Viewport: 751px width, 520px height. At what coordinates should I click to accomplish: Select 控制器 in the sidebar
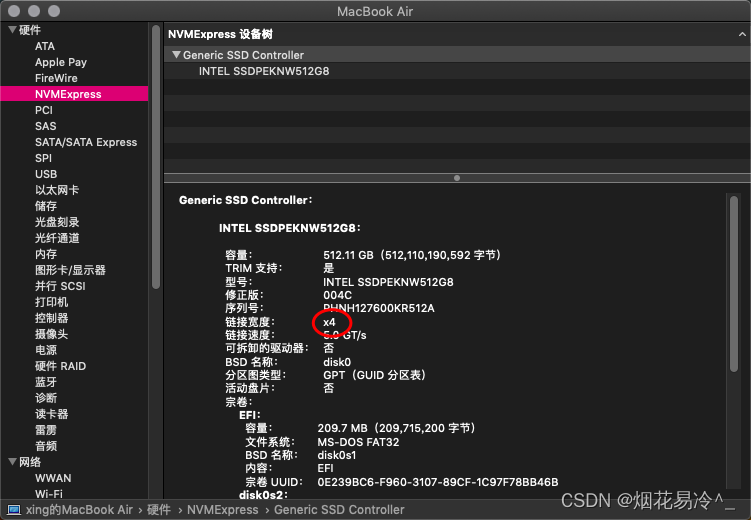click(x=51, y=318)
